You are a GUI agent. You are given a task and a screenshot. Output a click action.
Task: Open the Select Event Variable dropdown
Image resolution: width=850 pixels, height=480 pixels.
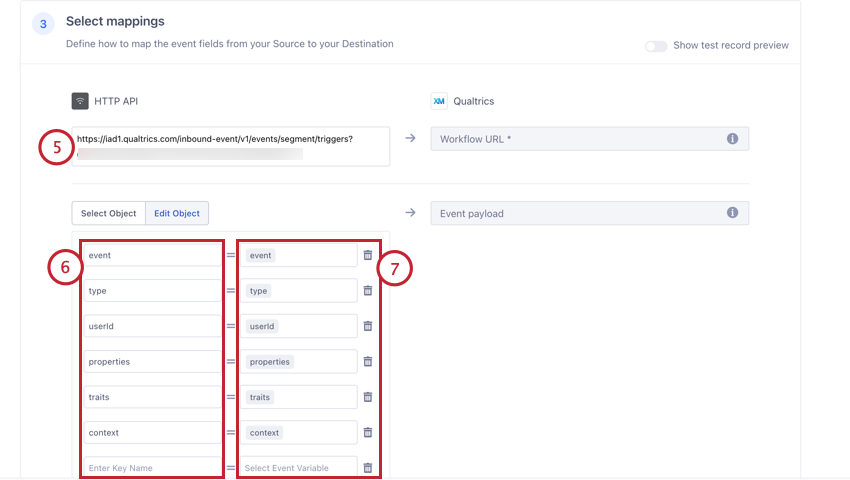point(300,468)
